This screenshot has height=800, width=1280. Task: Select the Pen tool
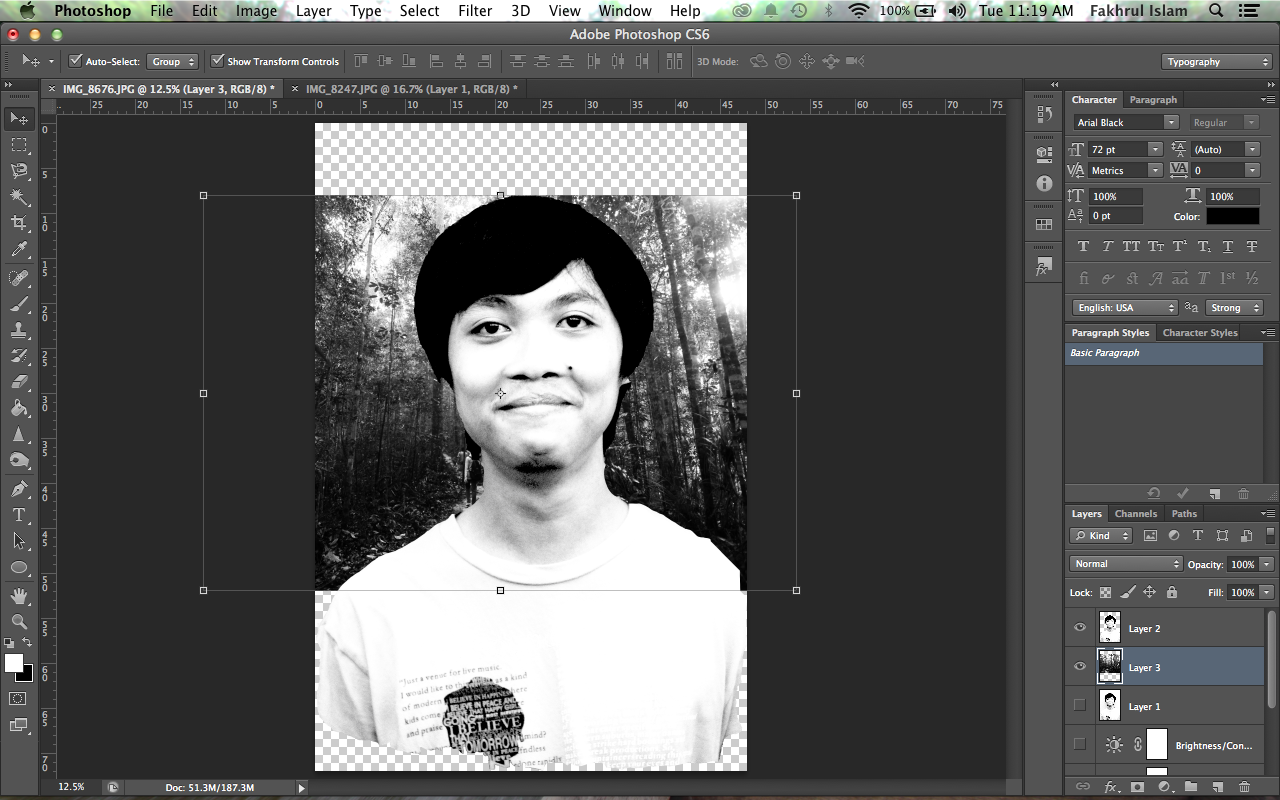[x=19, y=489]
